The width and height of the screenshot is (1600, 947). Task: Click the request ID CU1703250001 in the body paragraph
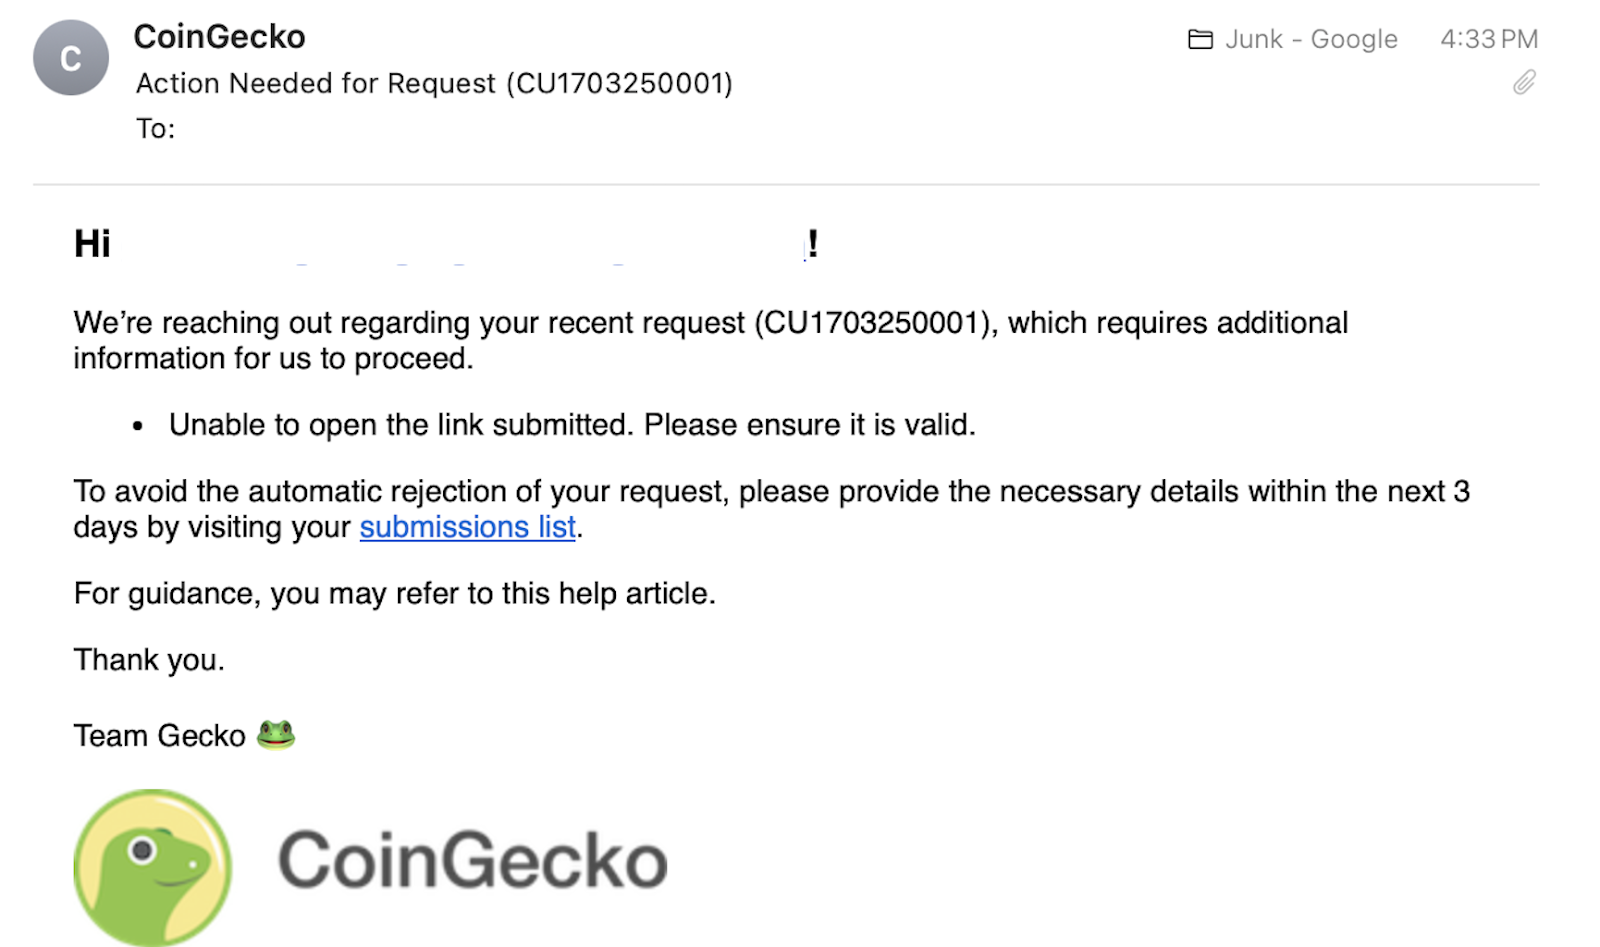coord(875,323)
